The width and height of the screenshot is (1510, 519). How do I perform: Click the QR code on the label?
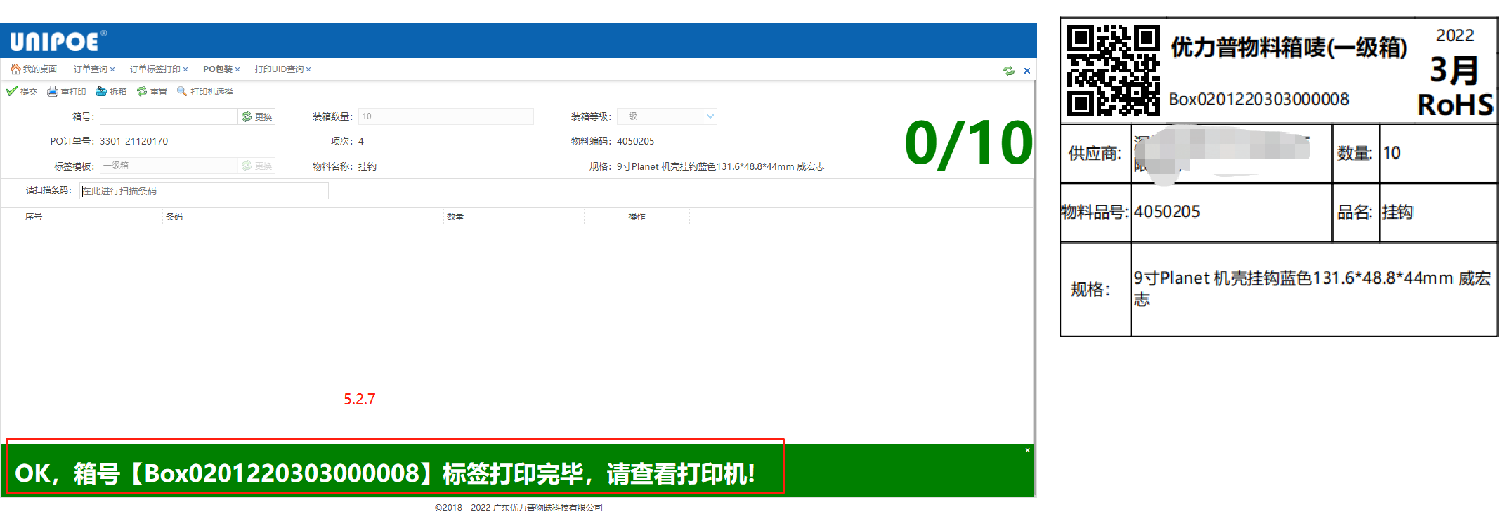[x=1113, y=69]
